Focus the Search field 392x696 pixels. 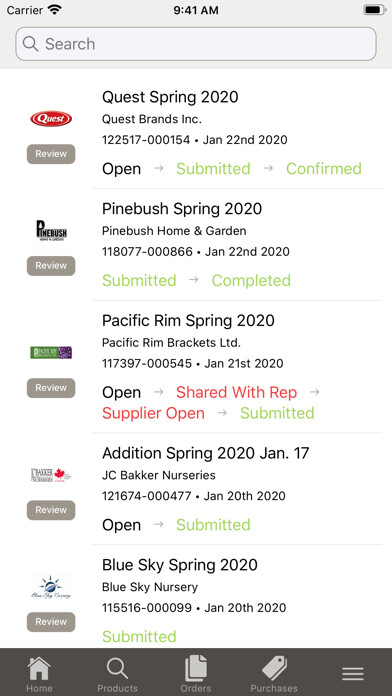click(x=196, y=44)
